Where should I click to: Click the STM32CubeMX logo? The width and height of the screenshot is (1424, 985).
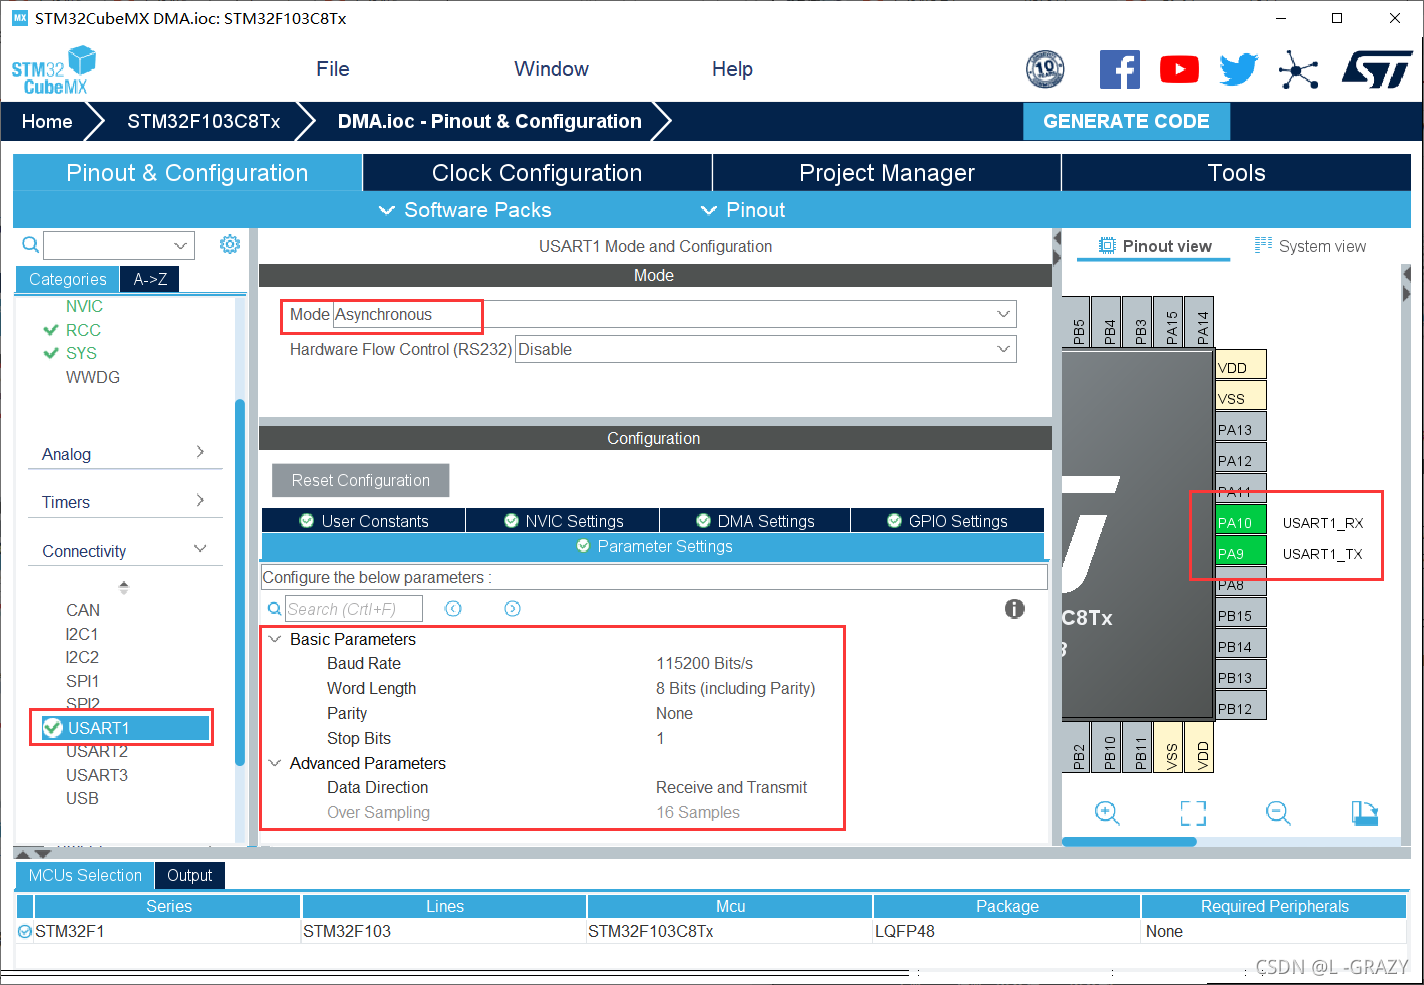click(54, 70)
